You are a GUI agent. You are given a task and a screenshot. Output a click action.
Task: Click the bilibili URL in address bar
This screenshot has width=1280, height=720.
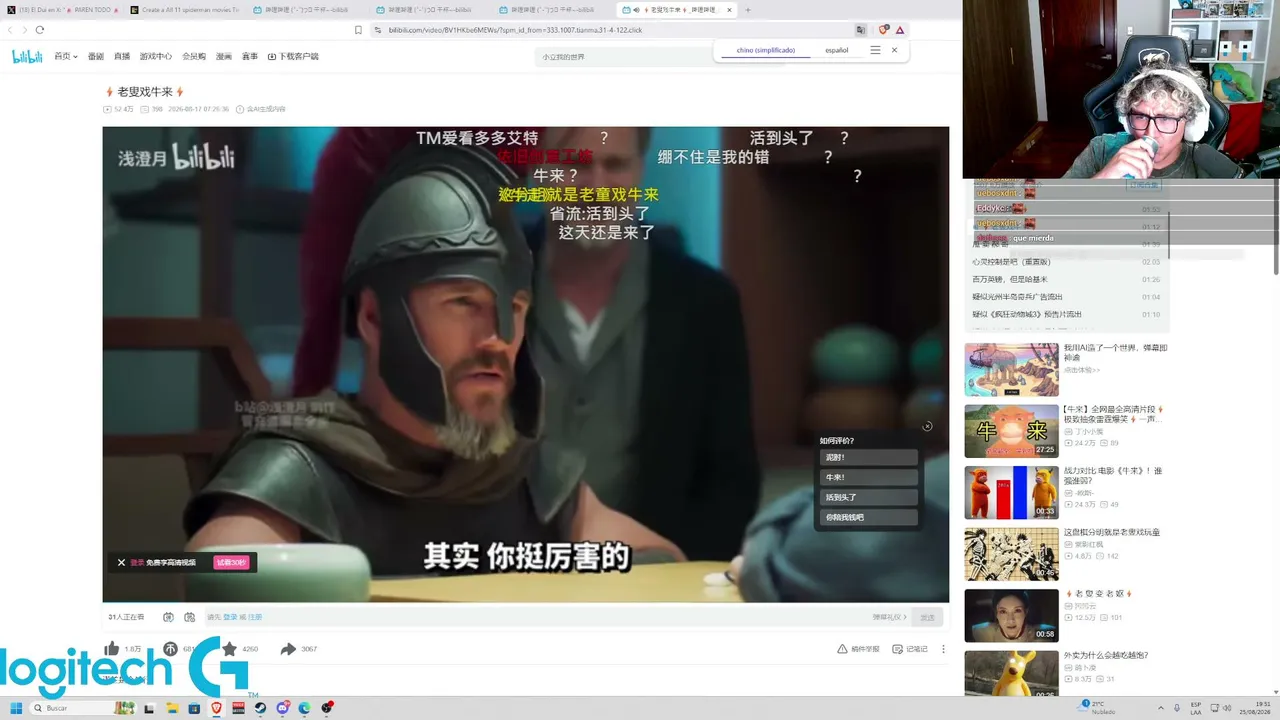[x=515, y=30]
